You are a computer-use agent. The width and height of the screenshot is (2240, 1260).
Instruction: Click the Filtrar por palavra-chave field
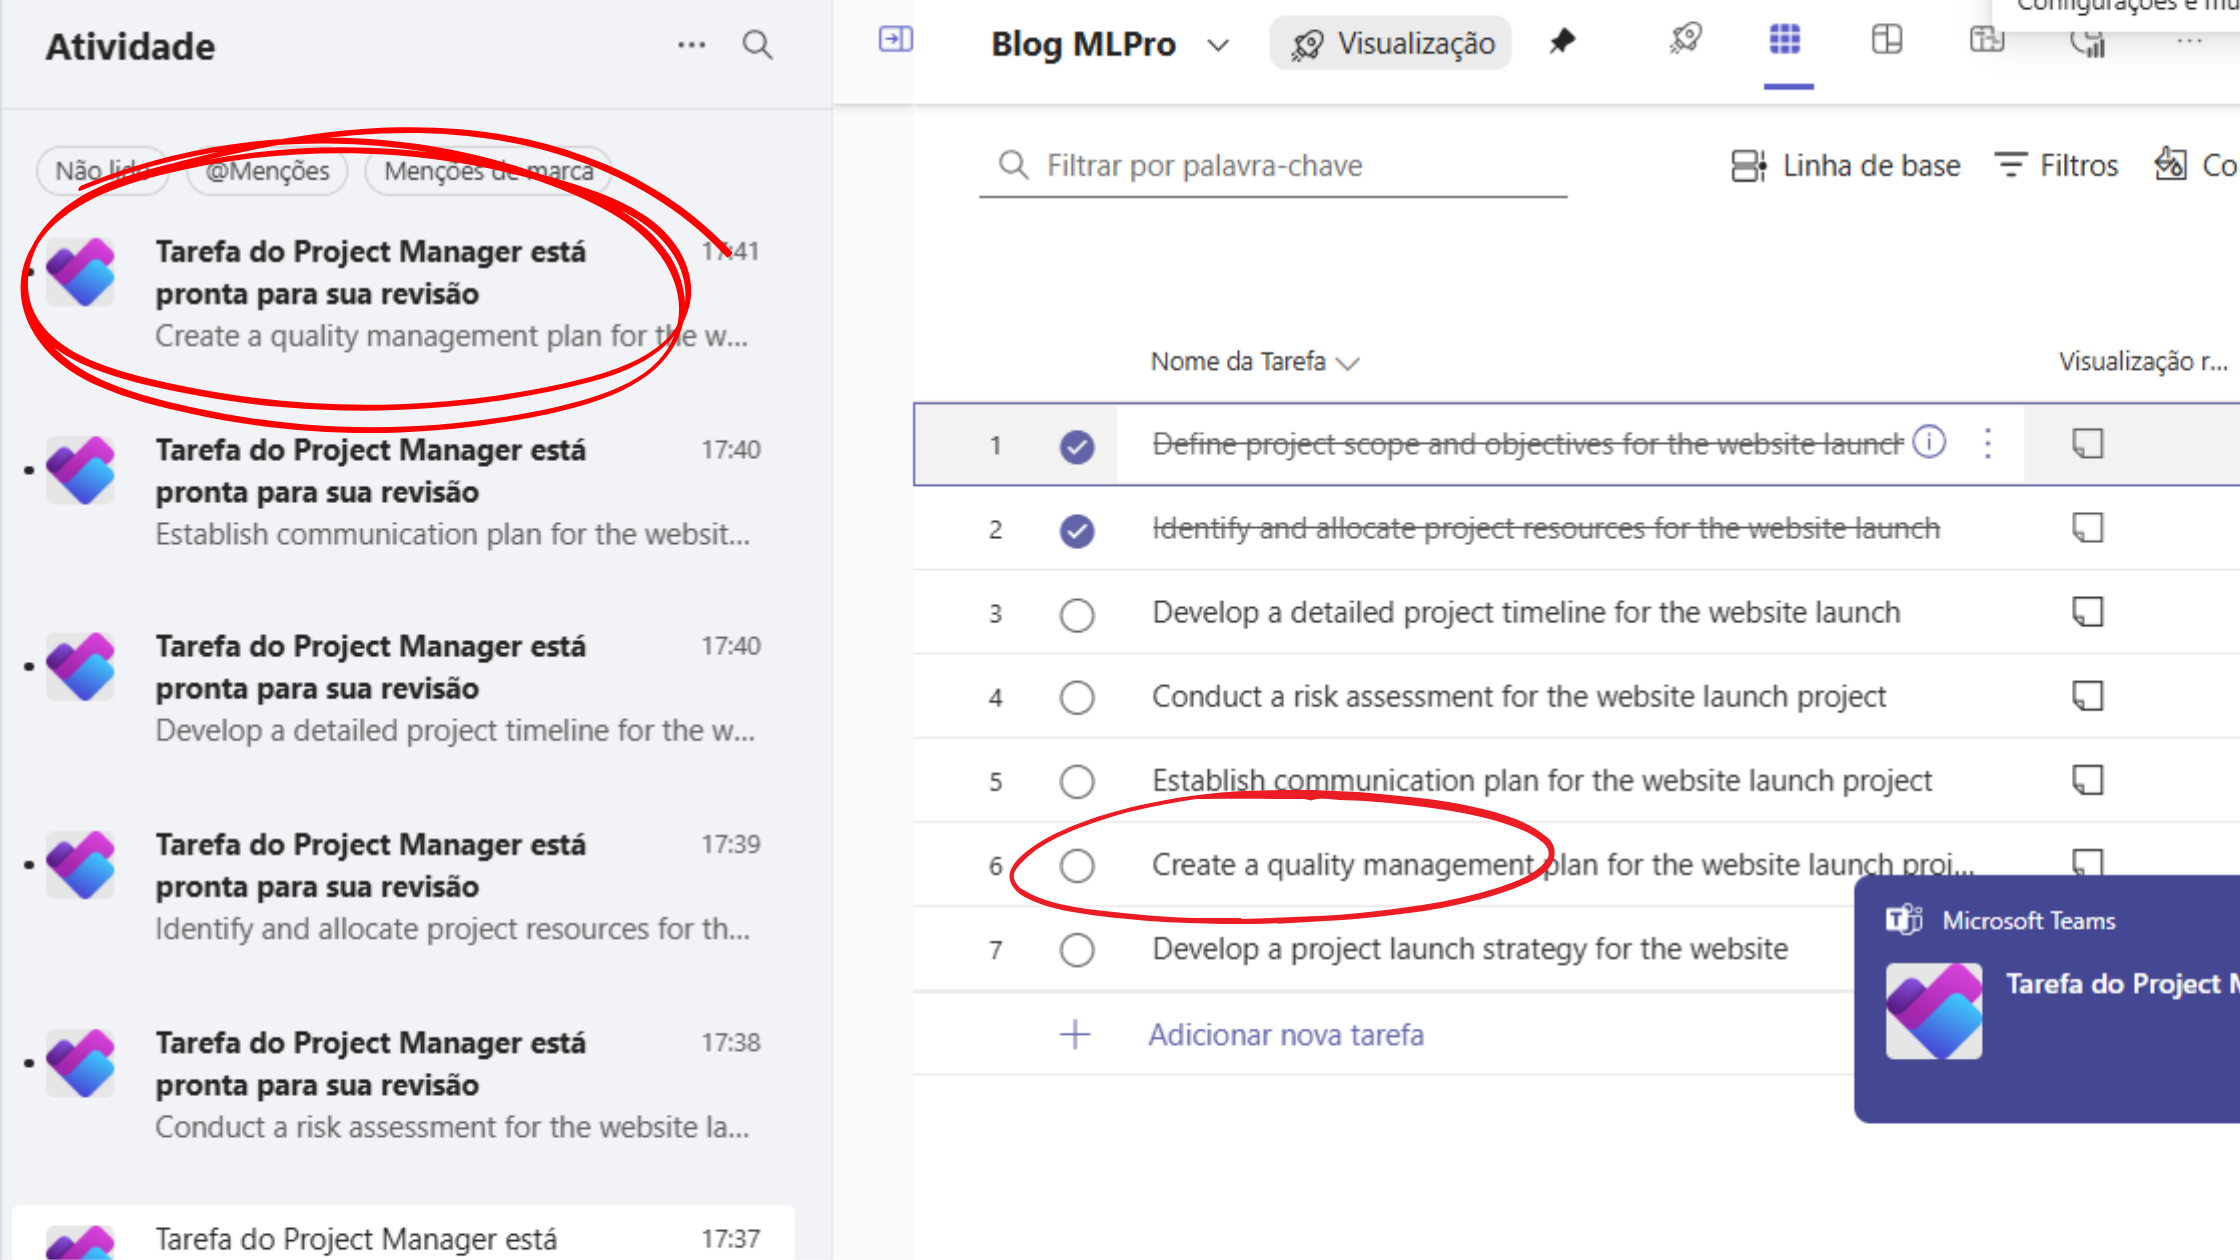1273,166
